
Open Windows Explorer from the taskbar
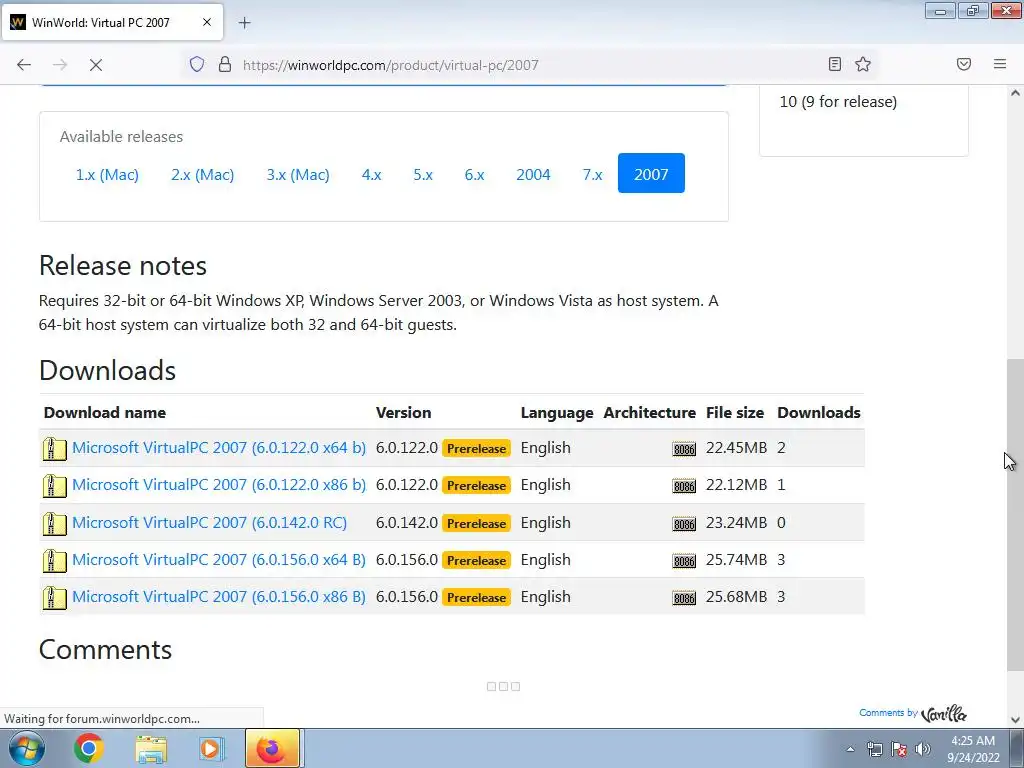coord(151,748)
